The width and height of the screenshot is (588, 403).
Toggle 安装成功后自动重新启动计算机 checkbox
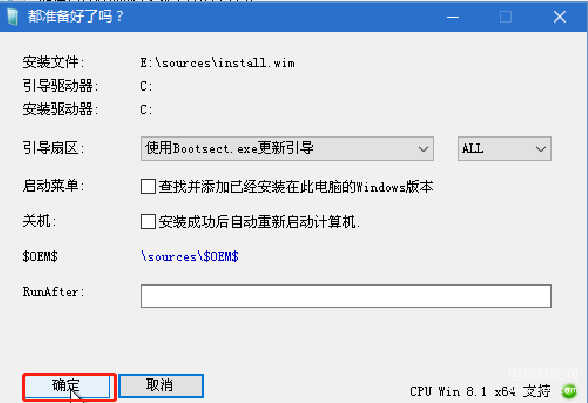(148, 222)
